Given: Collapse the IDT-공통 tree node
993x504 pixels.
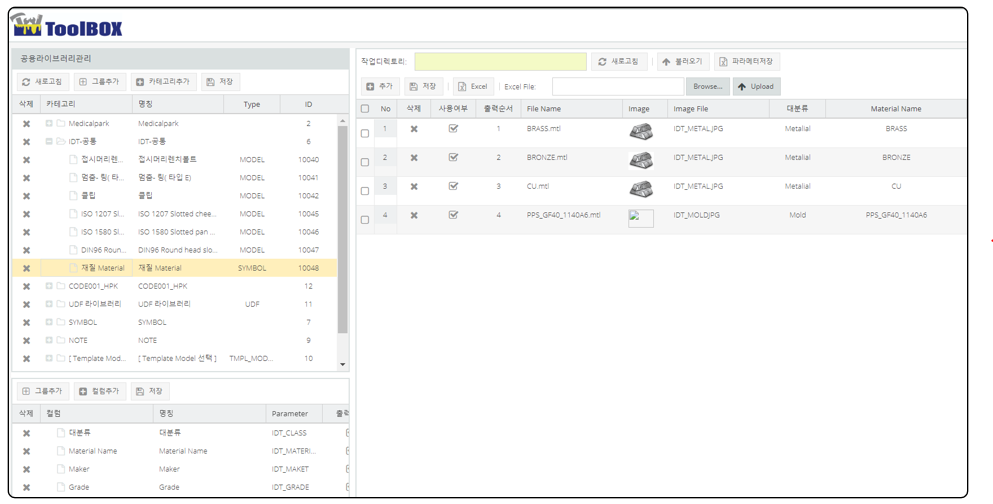Looking at the screenshot, I should 49,142.
